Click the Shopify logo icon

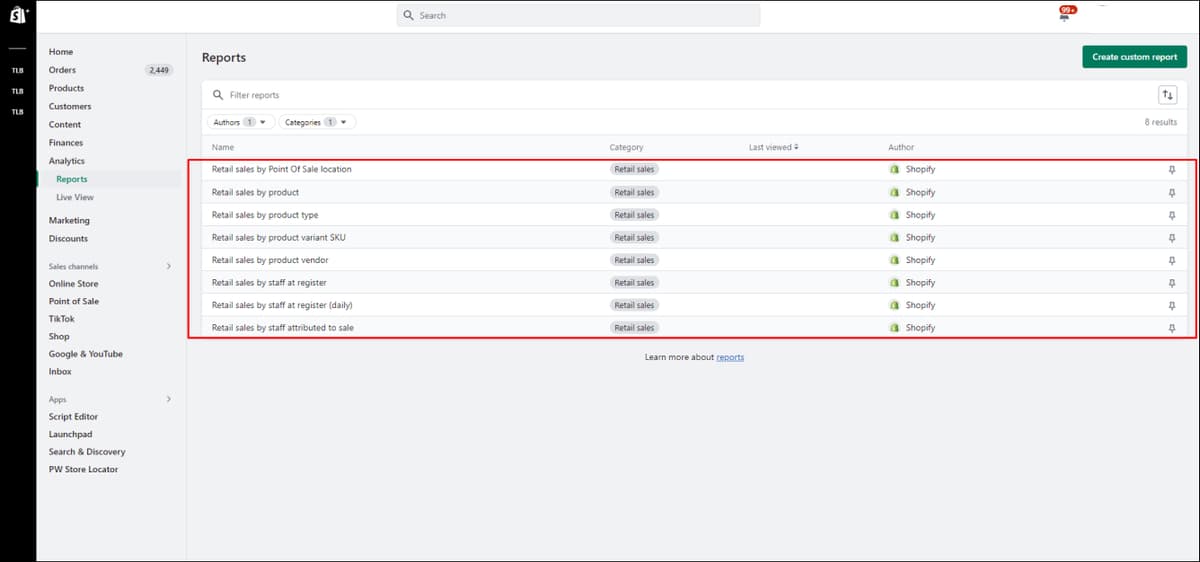[18, 17]
